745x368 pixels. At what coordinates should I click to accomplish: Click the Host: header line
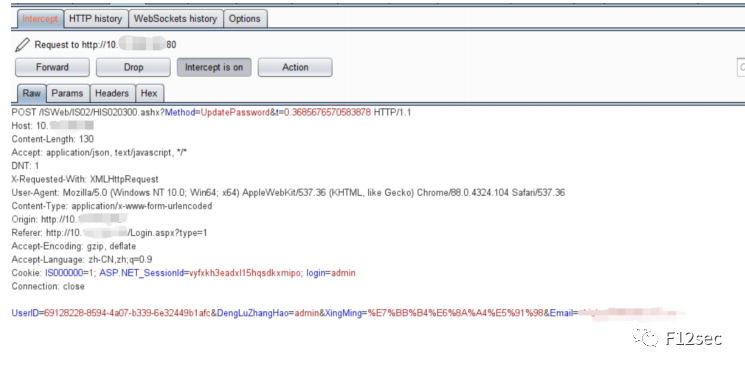52,126
